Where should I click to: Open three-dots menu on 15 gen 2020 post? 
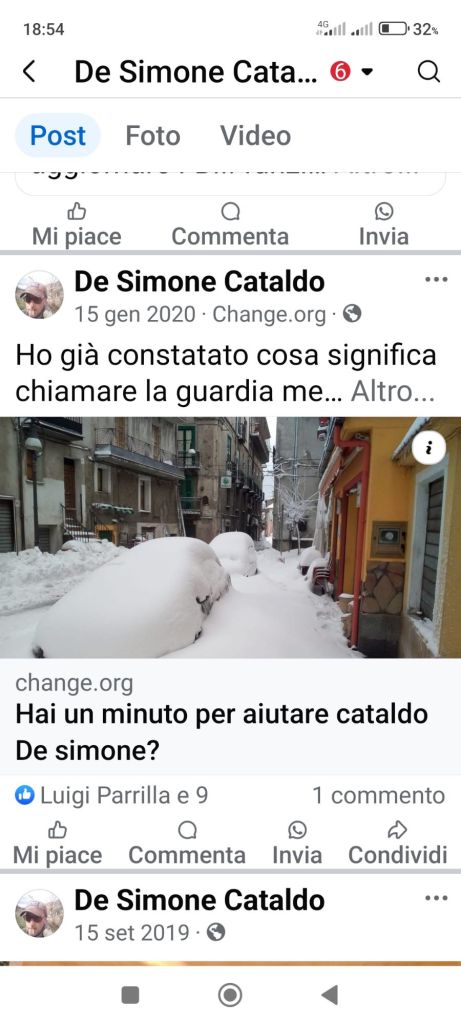436,280
